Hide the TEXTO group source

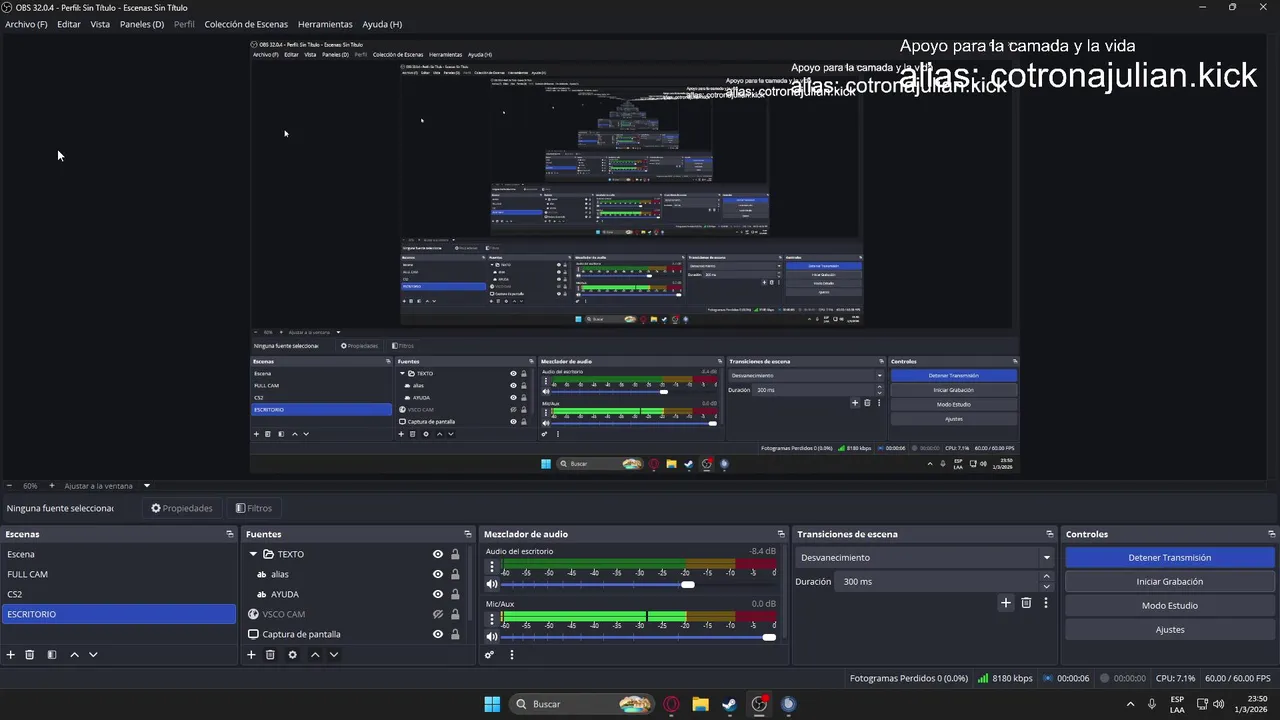pyautogui.click(x=437, y=554)
